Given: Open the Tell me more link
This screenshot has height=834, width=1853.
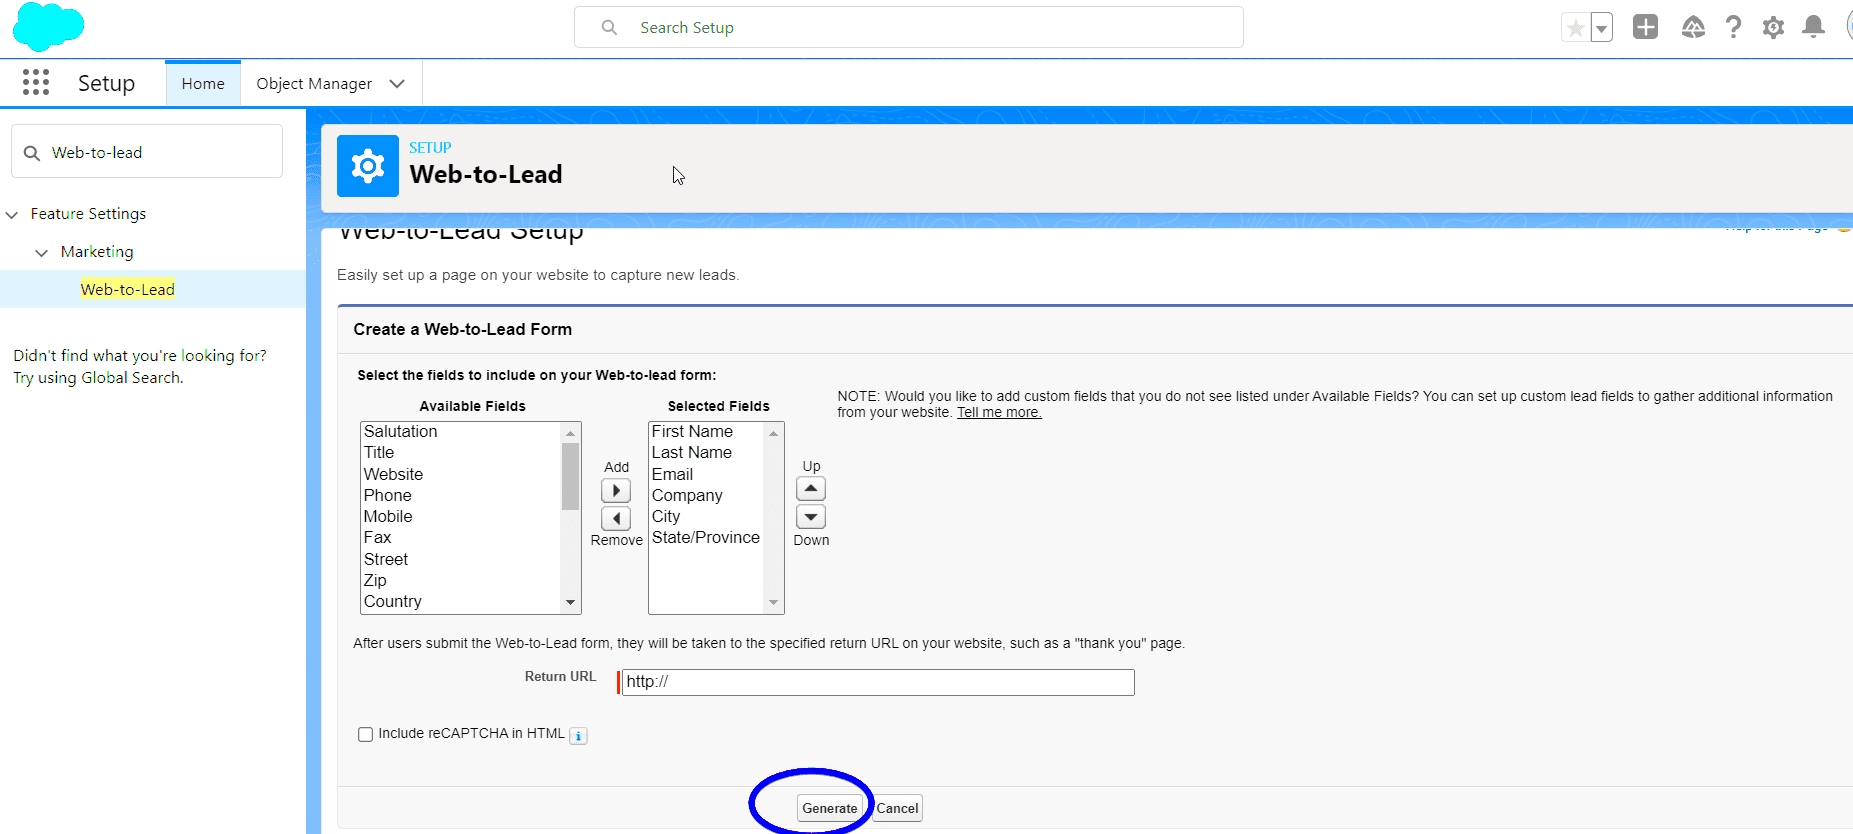Looking at the screenshot, I should [x=999, y=413].
